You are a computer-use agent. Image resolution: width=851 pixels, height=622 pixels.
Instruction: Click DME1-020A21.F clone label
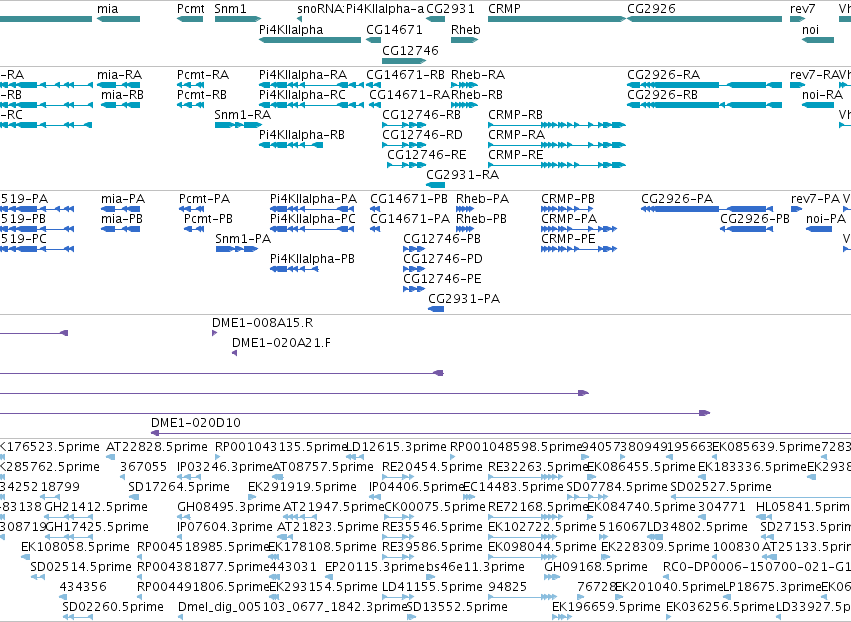(282, 343)
